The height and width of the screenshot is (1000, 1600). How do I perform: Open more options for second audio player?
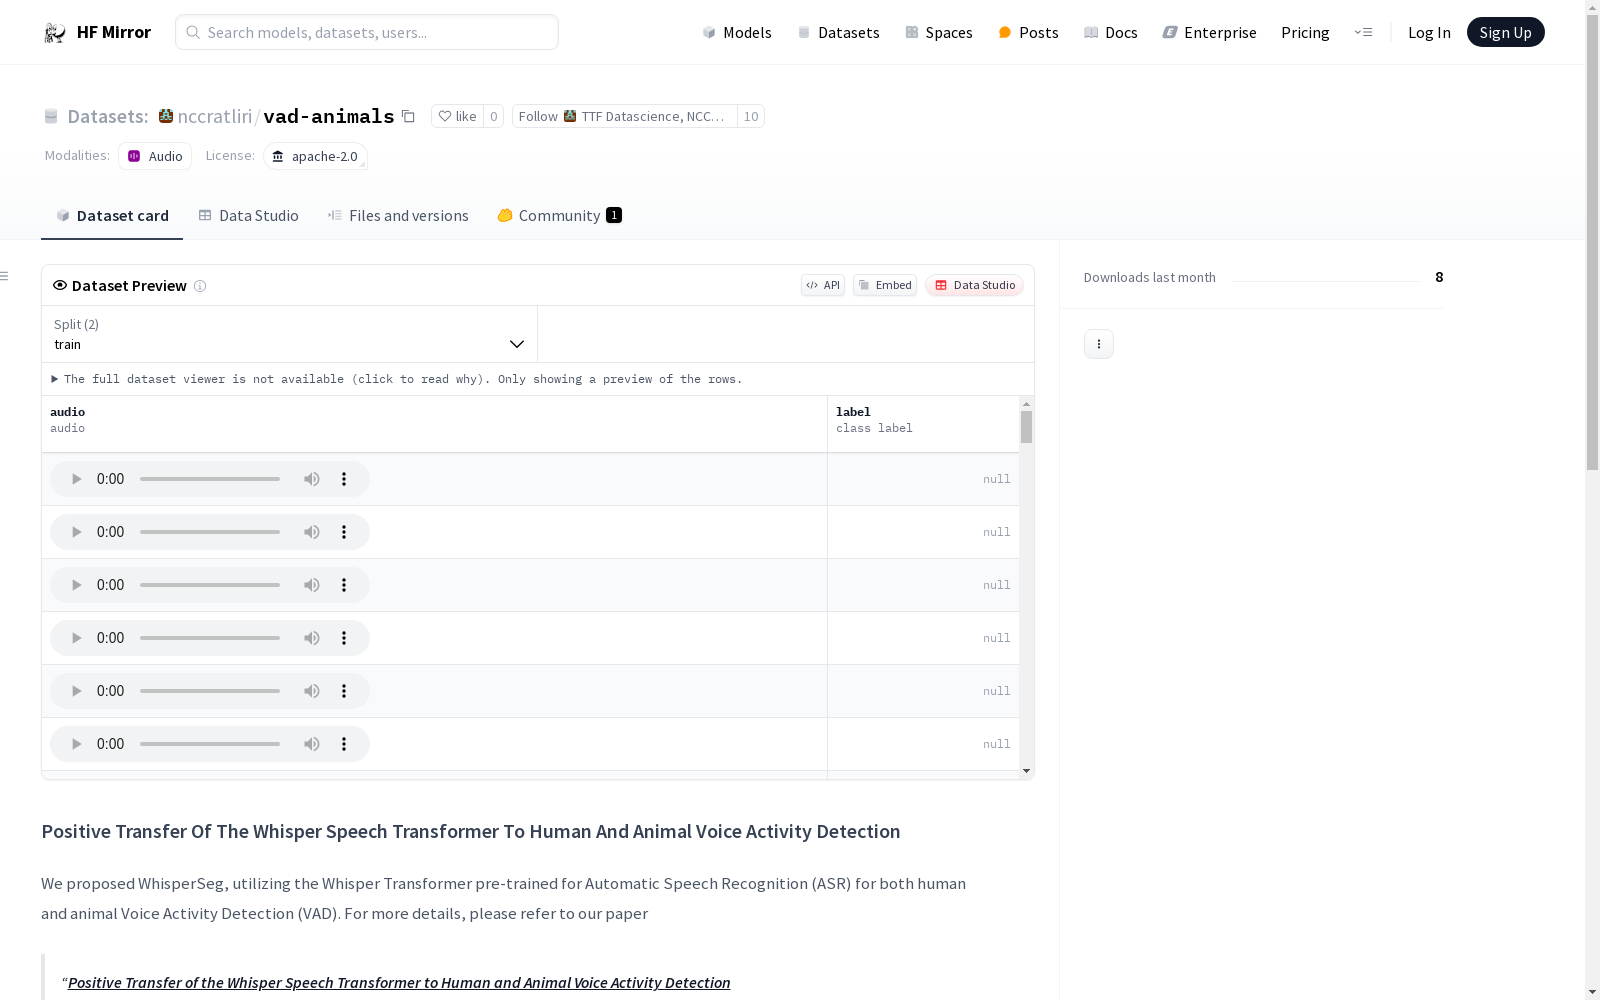(344, 532)
